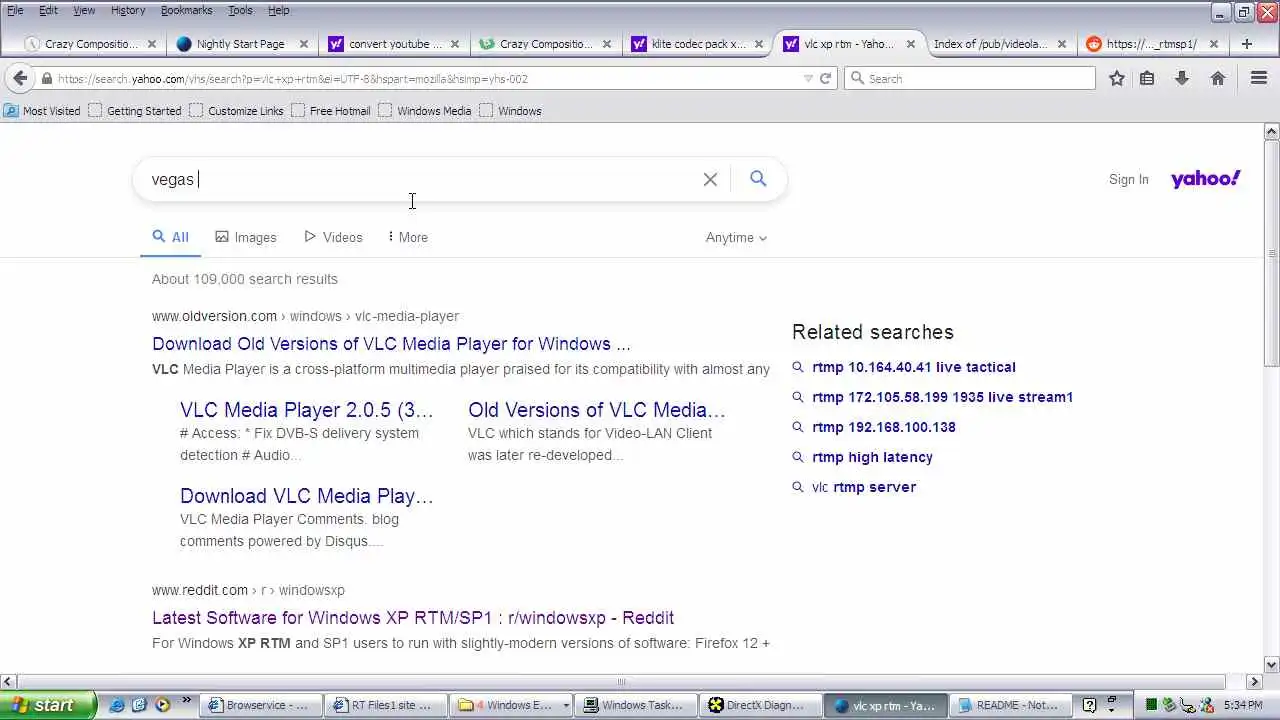Click the Windows Media Player quick launch icon

coord(162,705)
